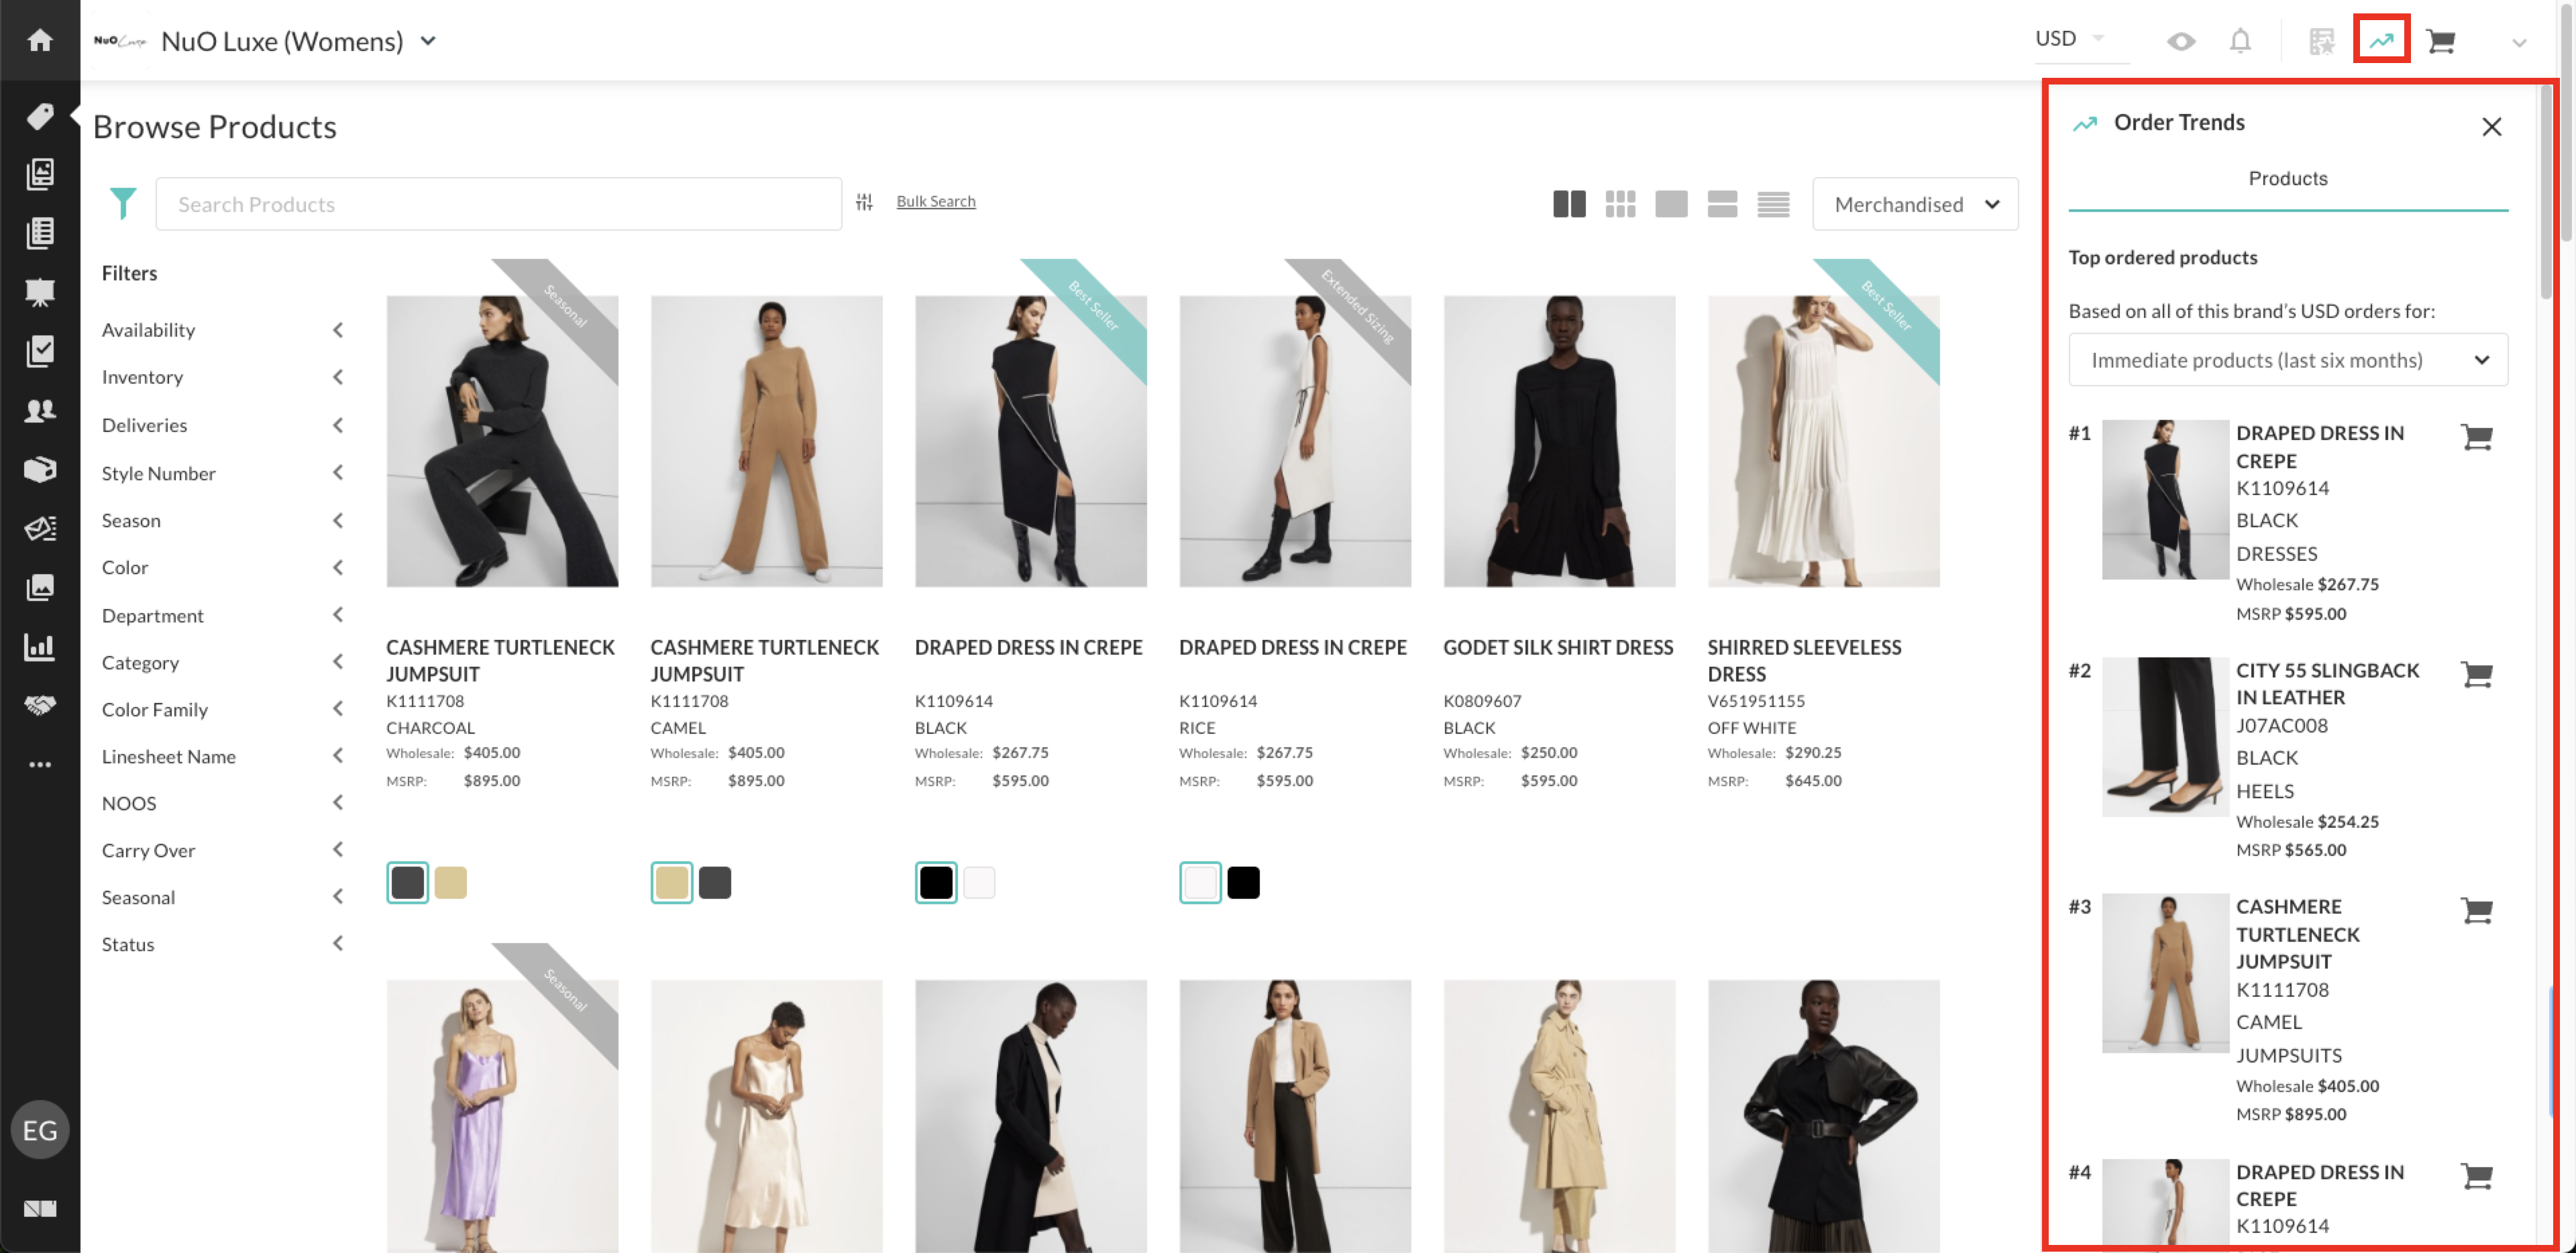Expand the Carry Over filter row
This screenshot has width=2576, height=1253.
tap(222, 850)
